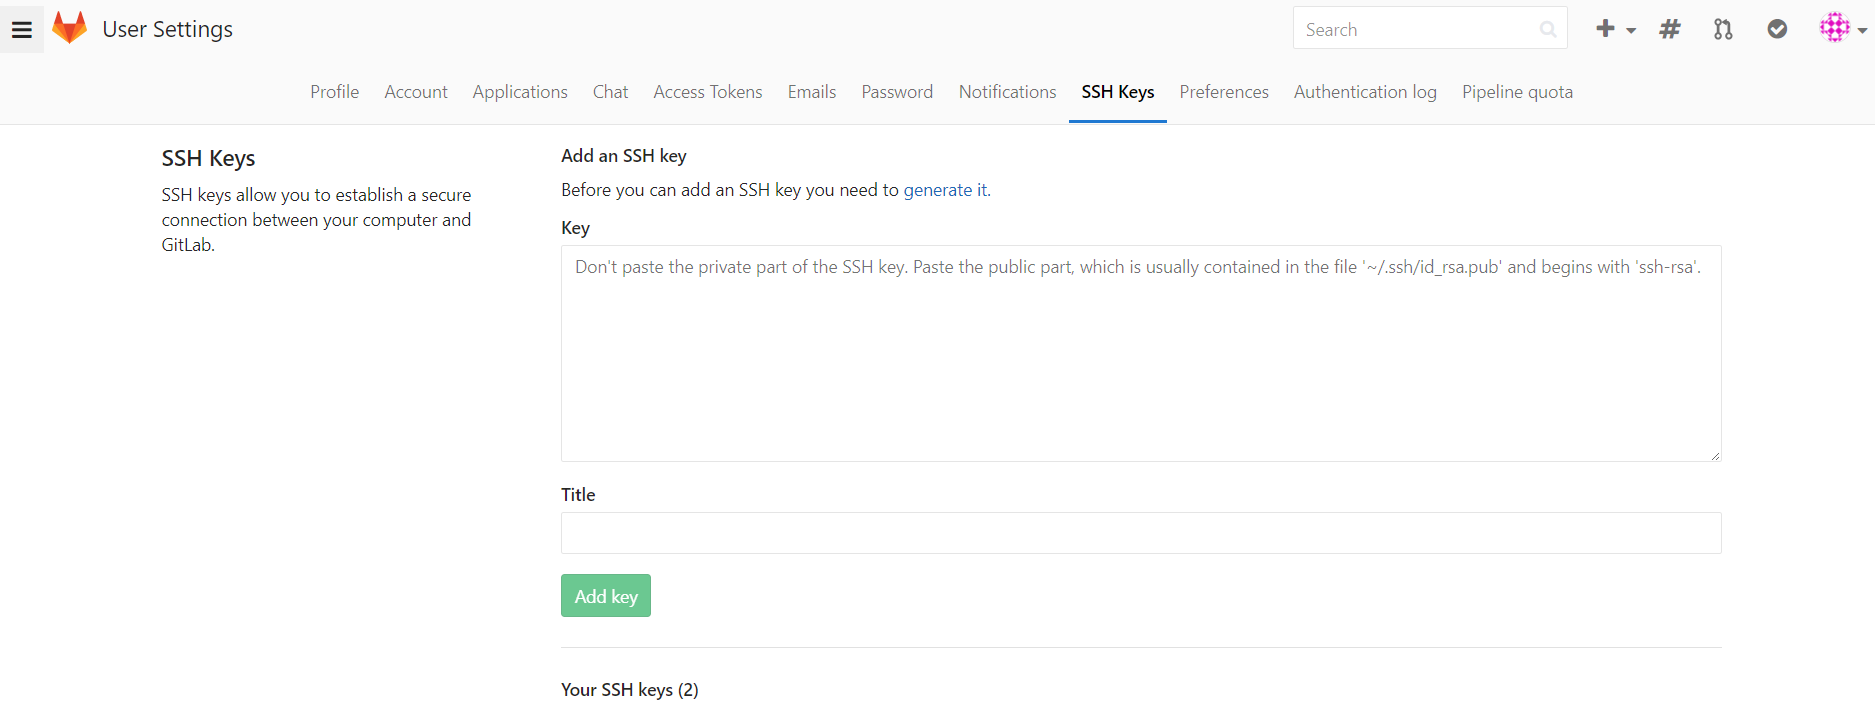Open the Chat tab
This screenshot has height=726, width=1875.
tap(610, 92)
